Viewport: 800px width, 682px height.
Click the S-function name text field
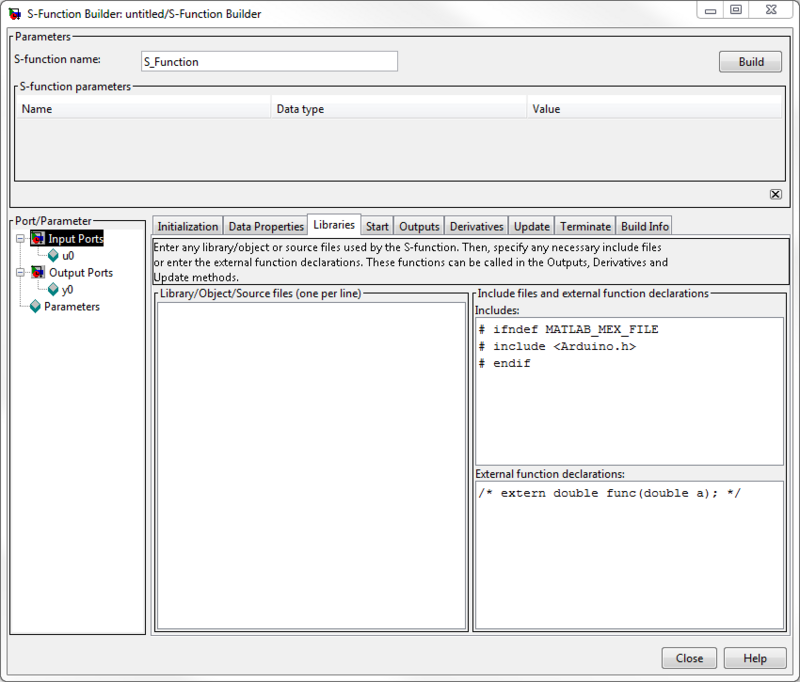(x=268, y=61)
